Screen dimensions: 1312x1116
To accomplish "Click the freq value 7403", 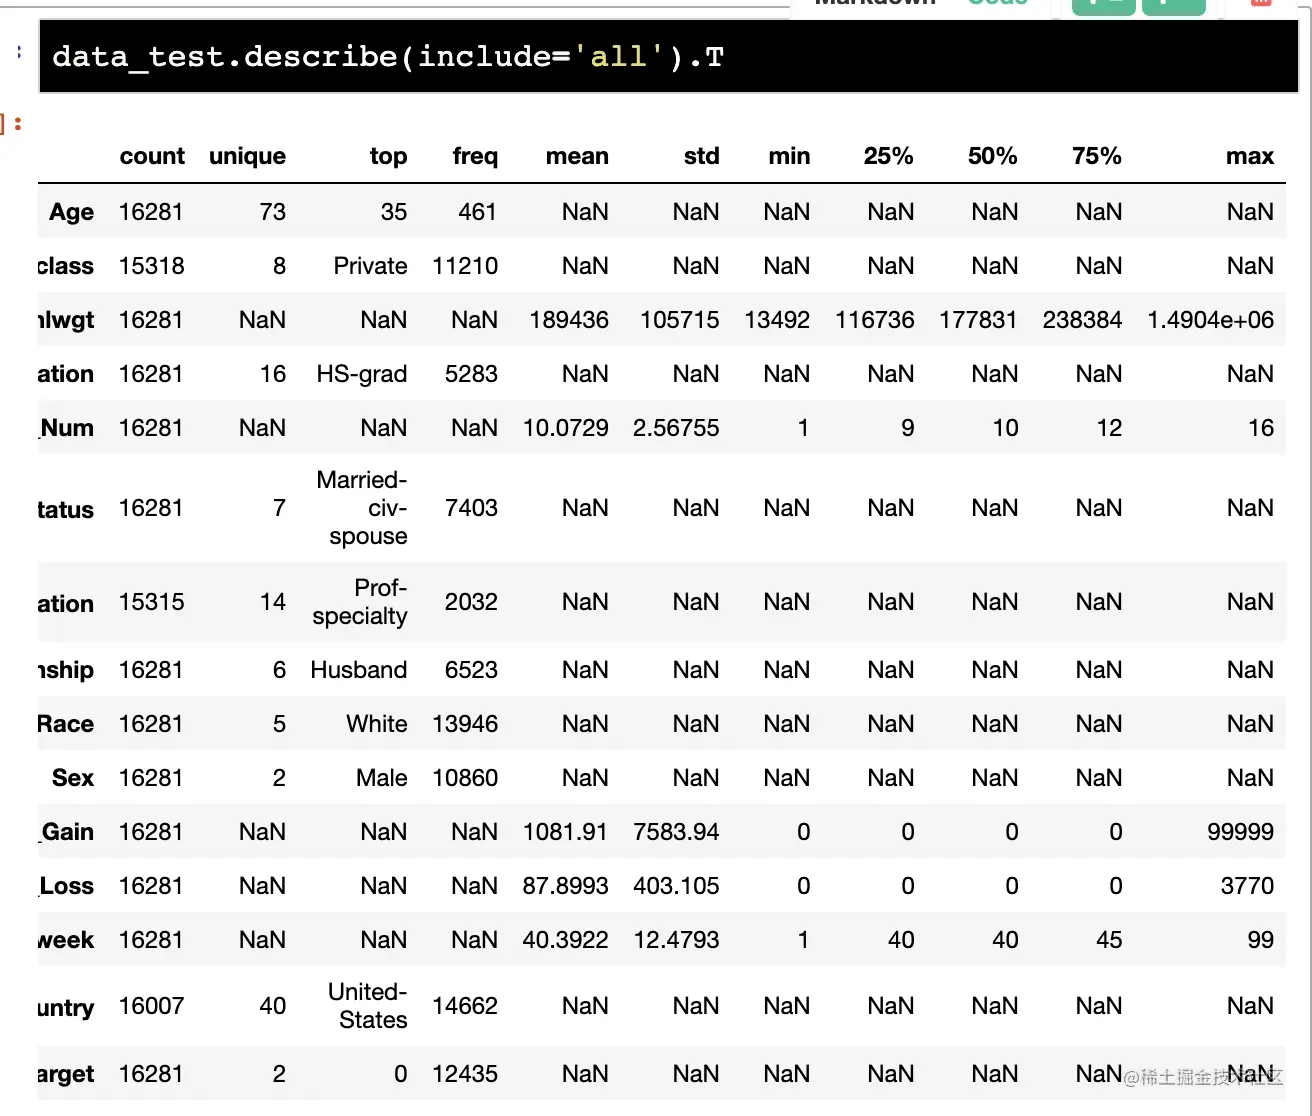I will point(472,508).
